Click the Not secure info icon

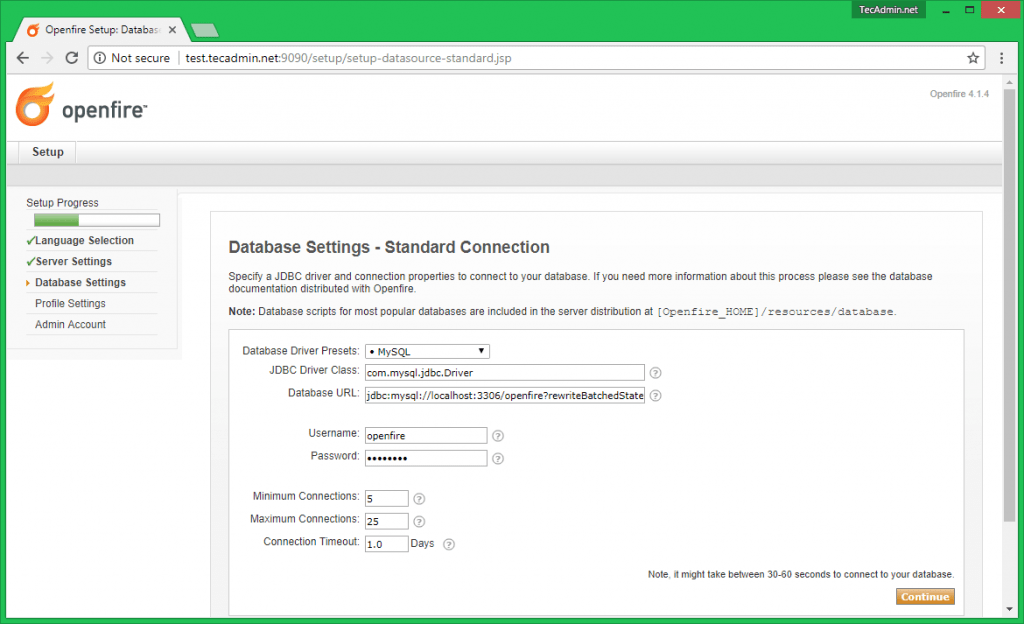[x=100, y=58]
